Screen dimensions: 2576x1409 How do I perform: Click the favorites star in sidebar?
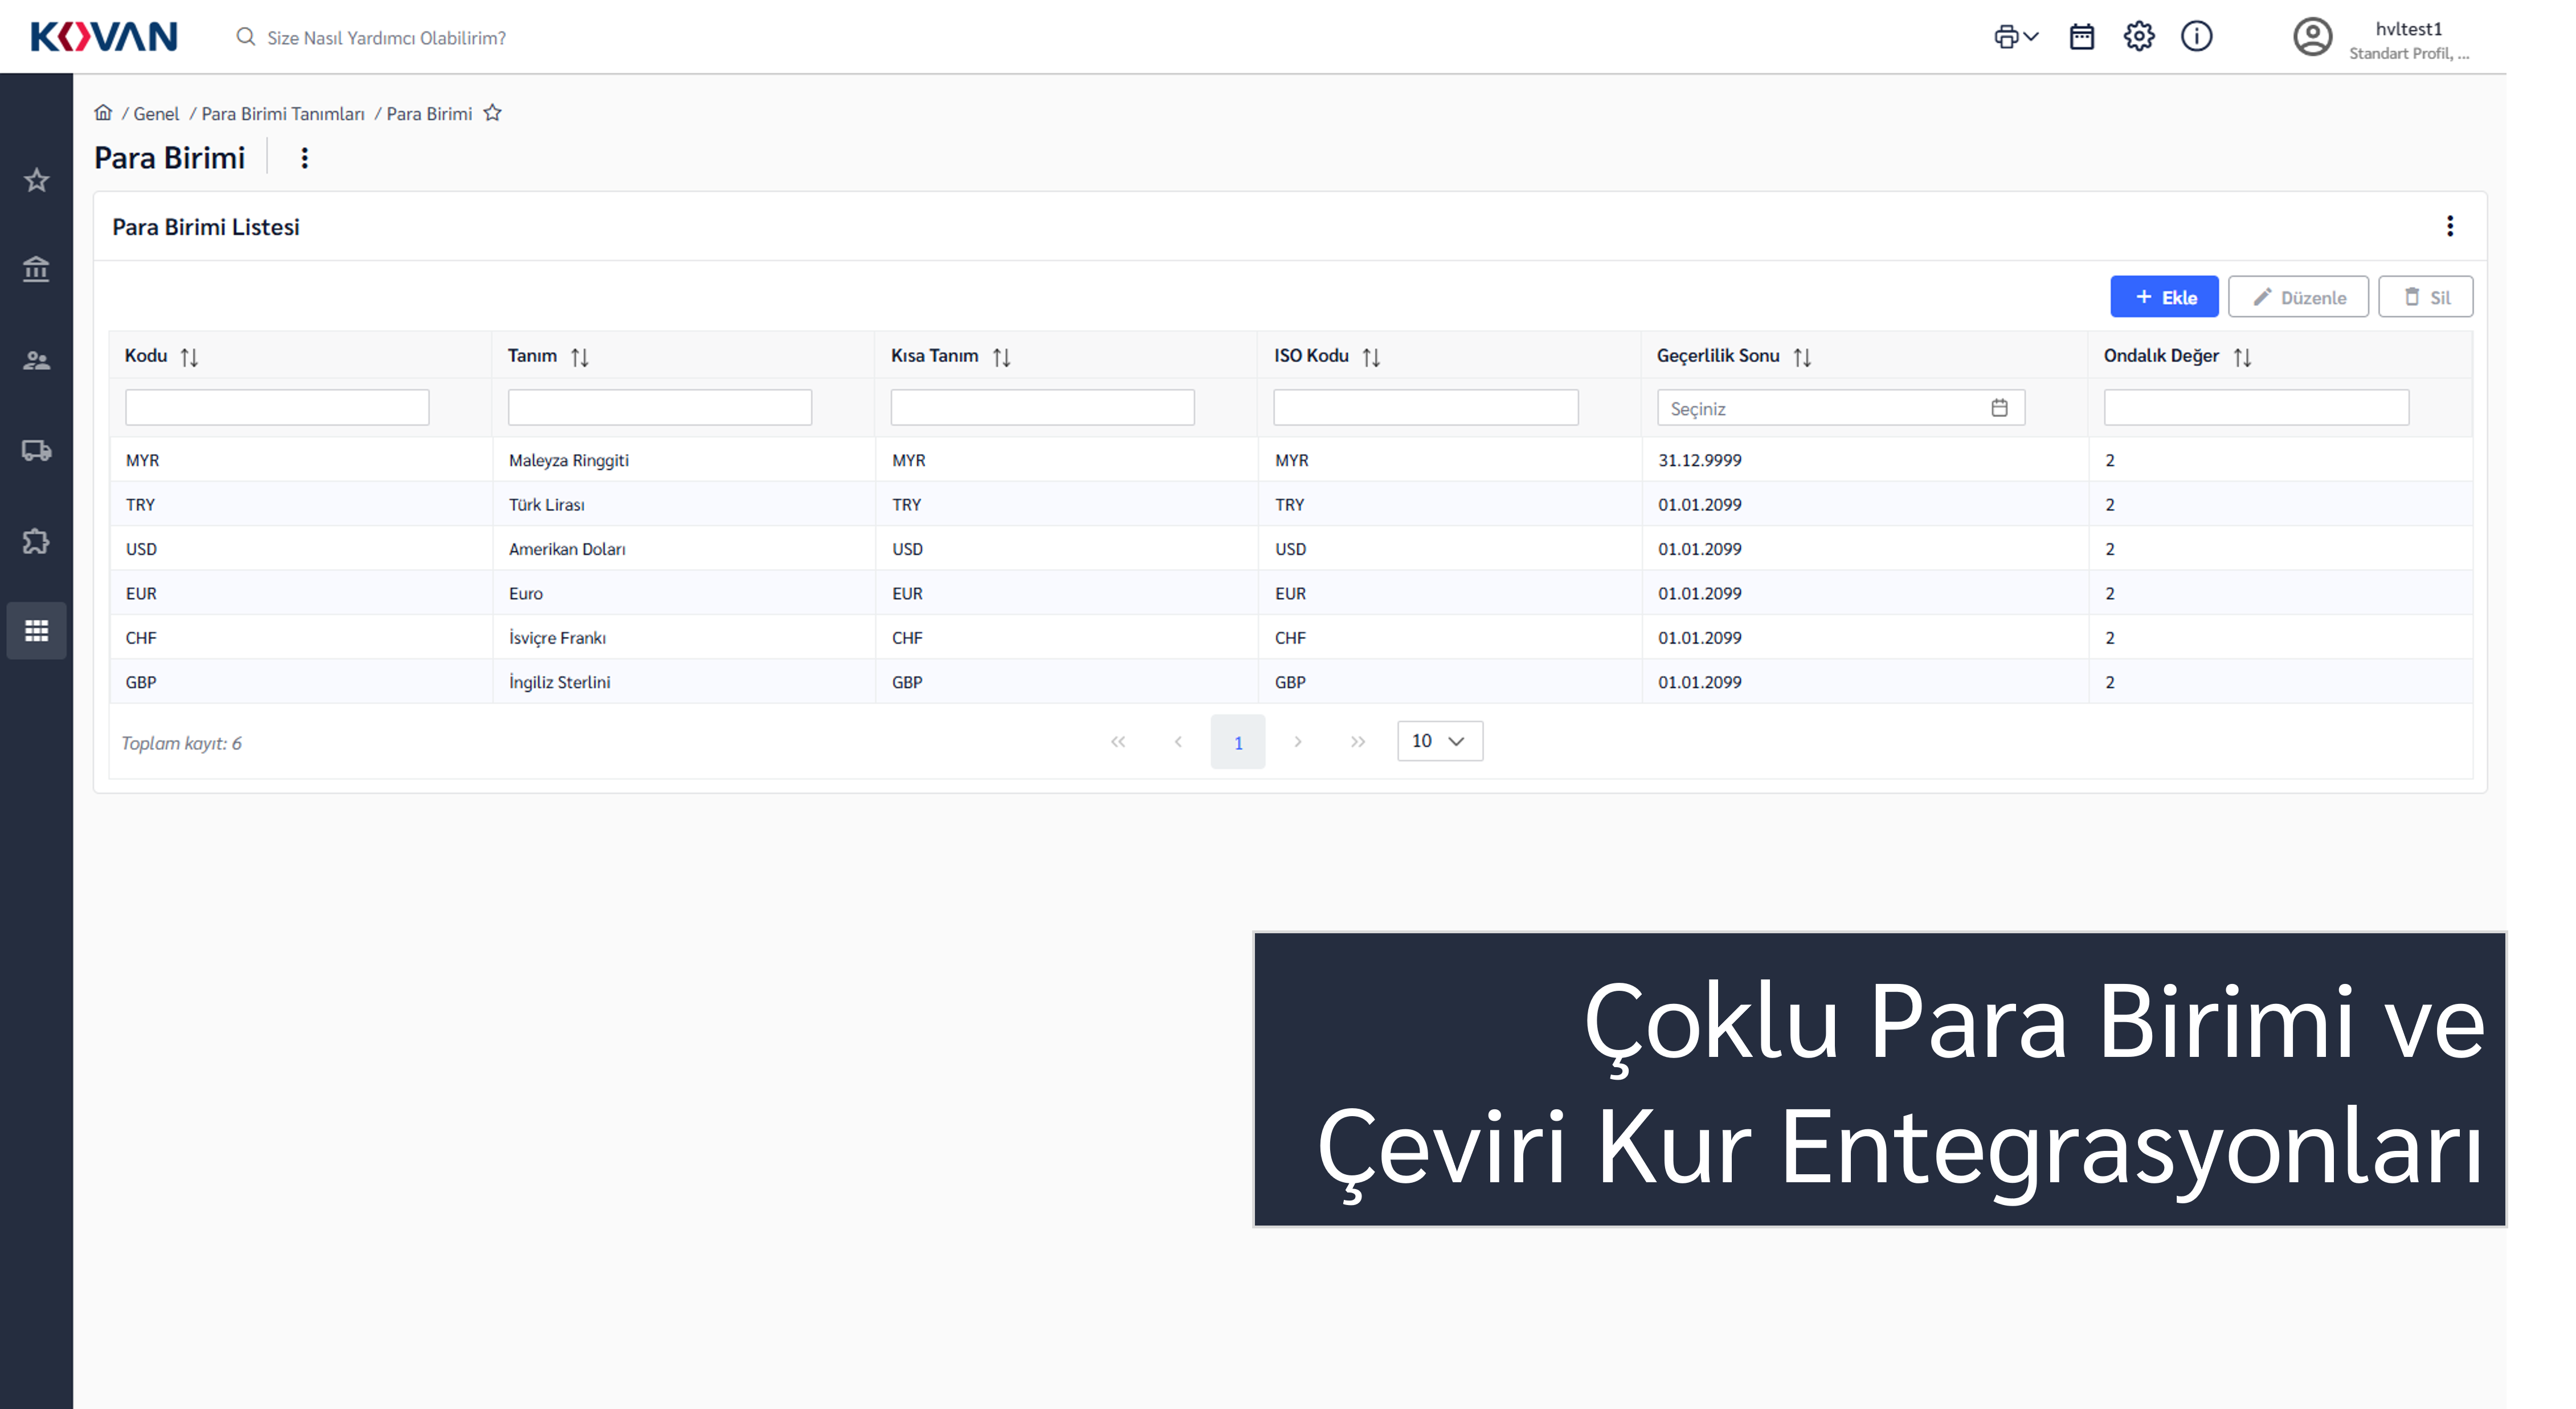point(36,180)
